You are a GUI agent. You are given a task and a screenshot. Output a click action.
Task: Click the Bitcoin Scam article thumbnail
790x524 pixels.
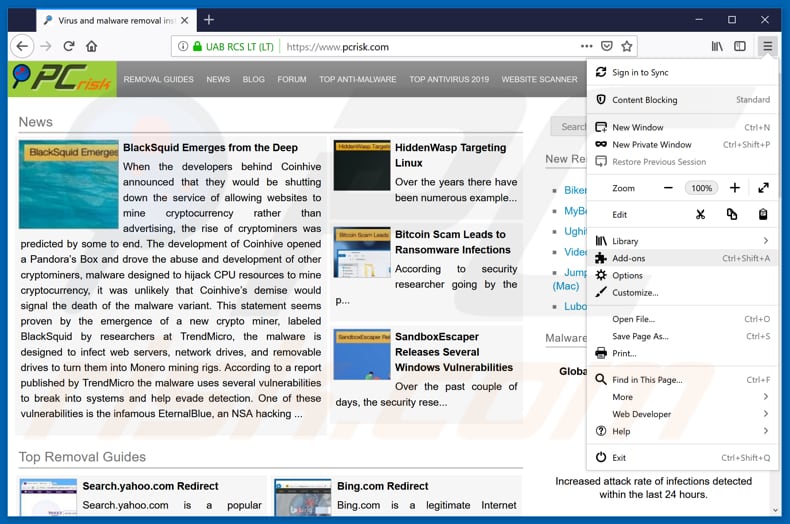click(362, 252)
